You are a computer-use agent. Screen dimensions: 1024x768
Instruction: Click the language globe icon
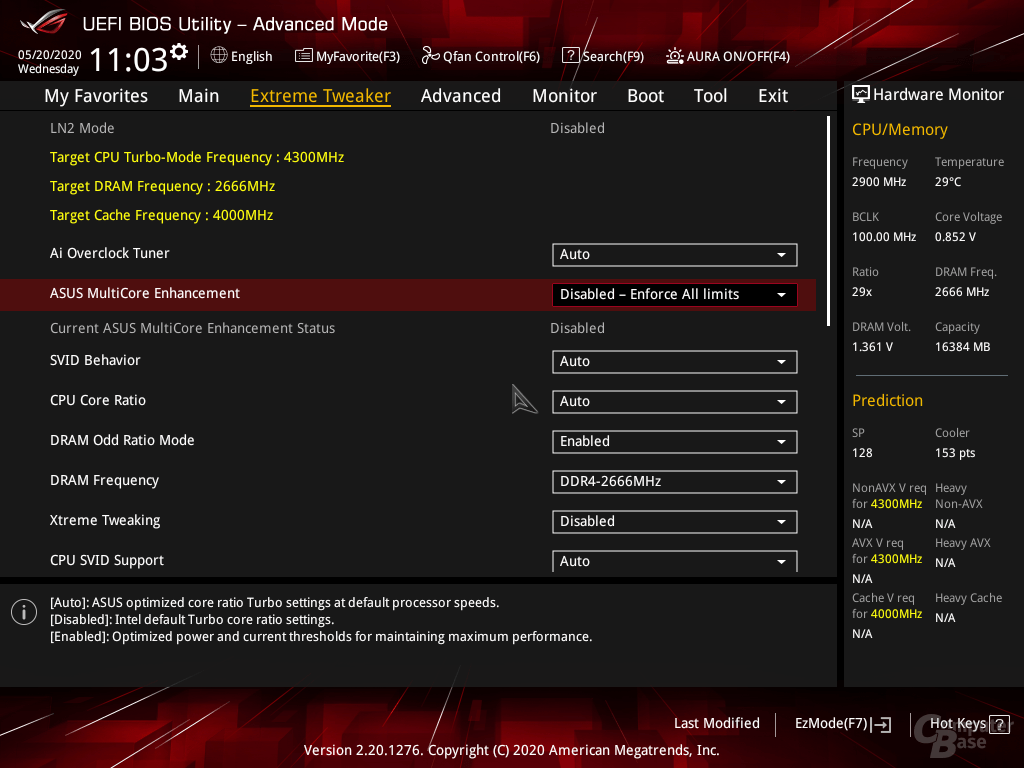point(219,56)
